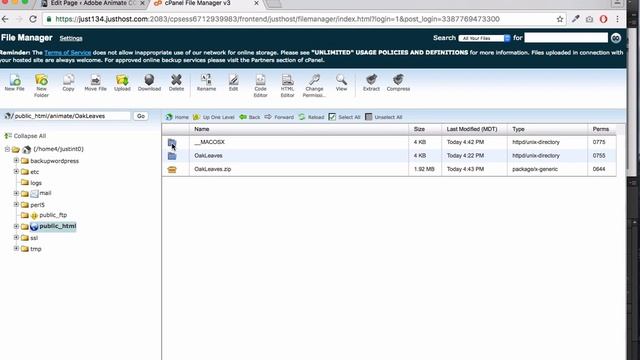Expand the public_html folder node

[x=16, y=226]
